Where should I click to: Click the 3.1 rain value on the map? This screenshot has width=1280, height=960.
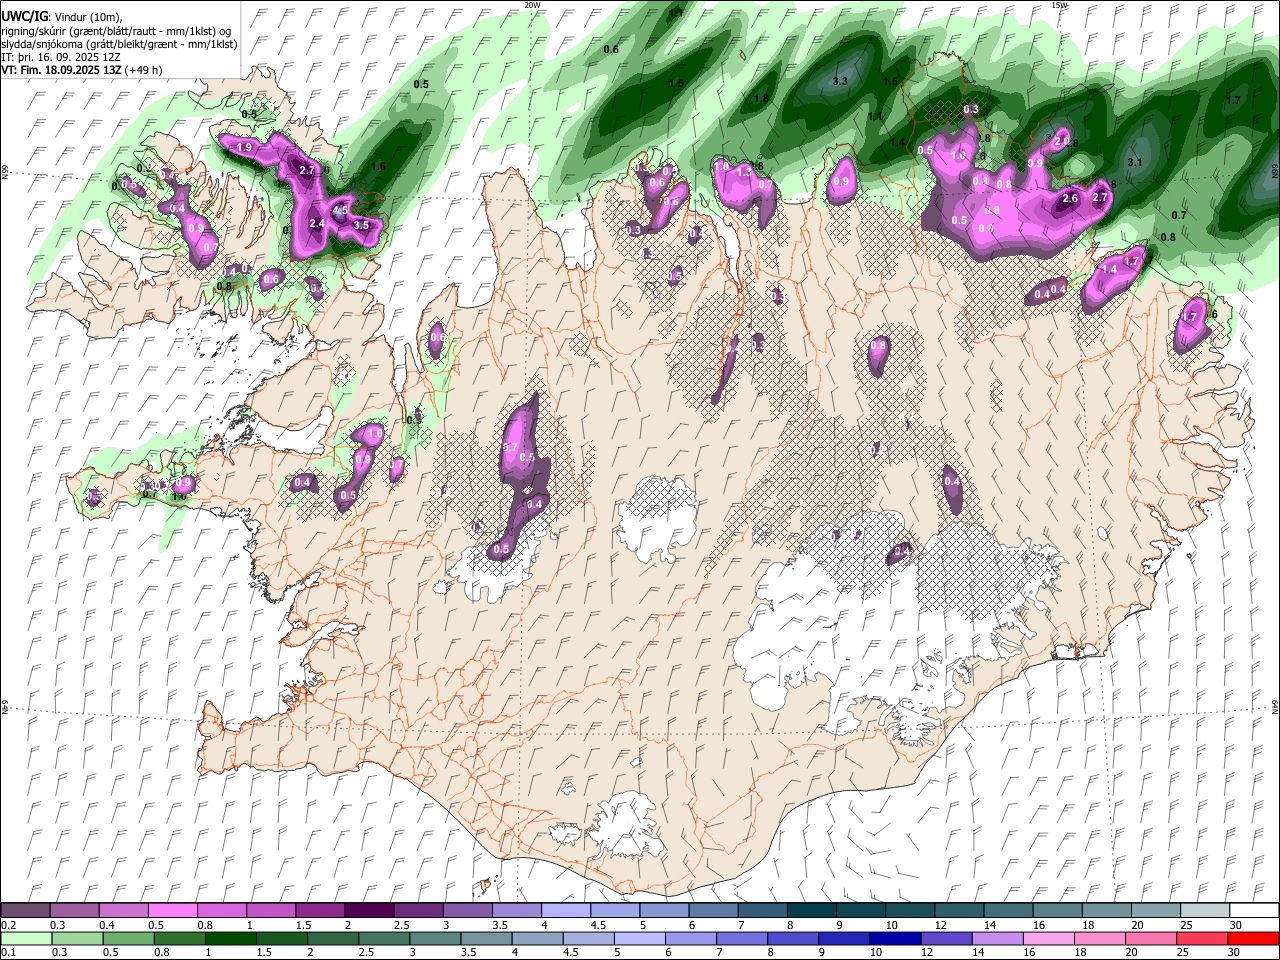(x=1134, y=162)
